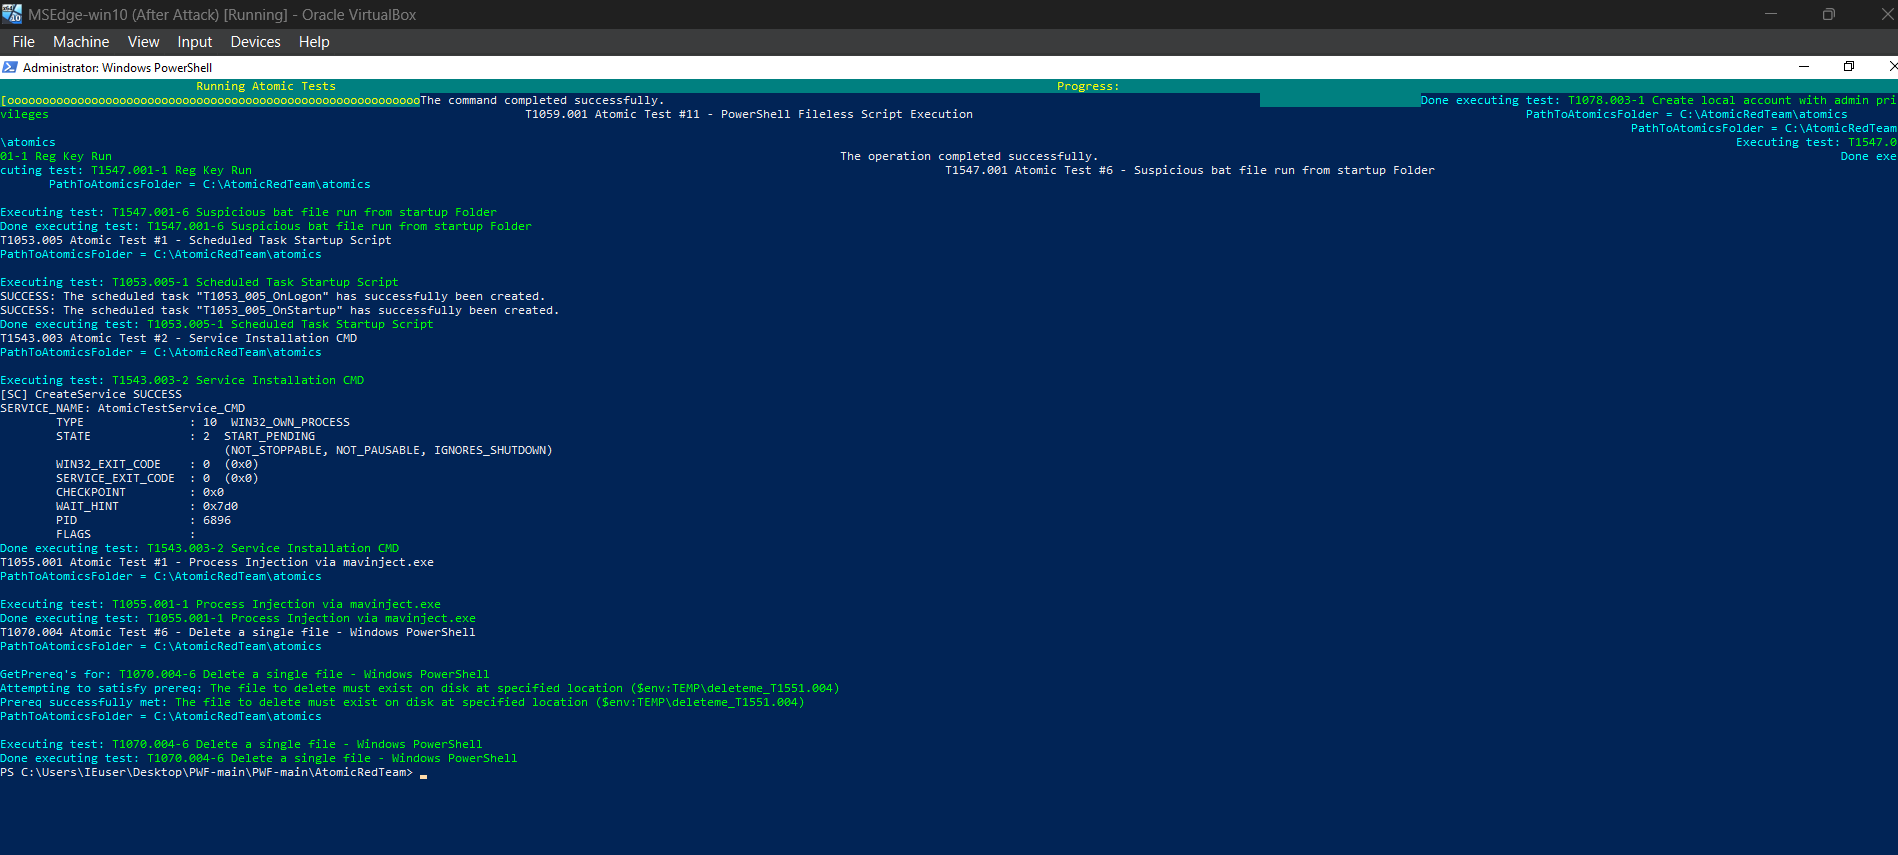Restore down the Administrator PowerShell window
Viewport: 1898px width, 855px height.
(x=1849, y=67)
